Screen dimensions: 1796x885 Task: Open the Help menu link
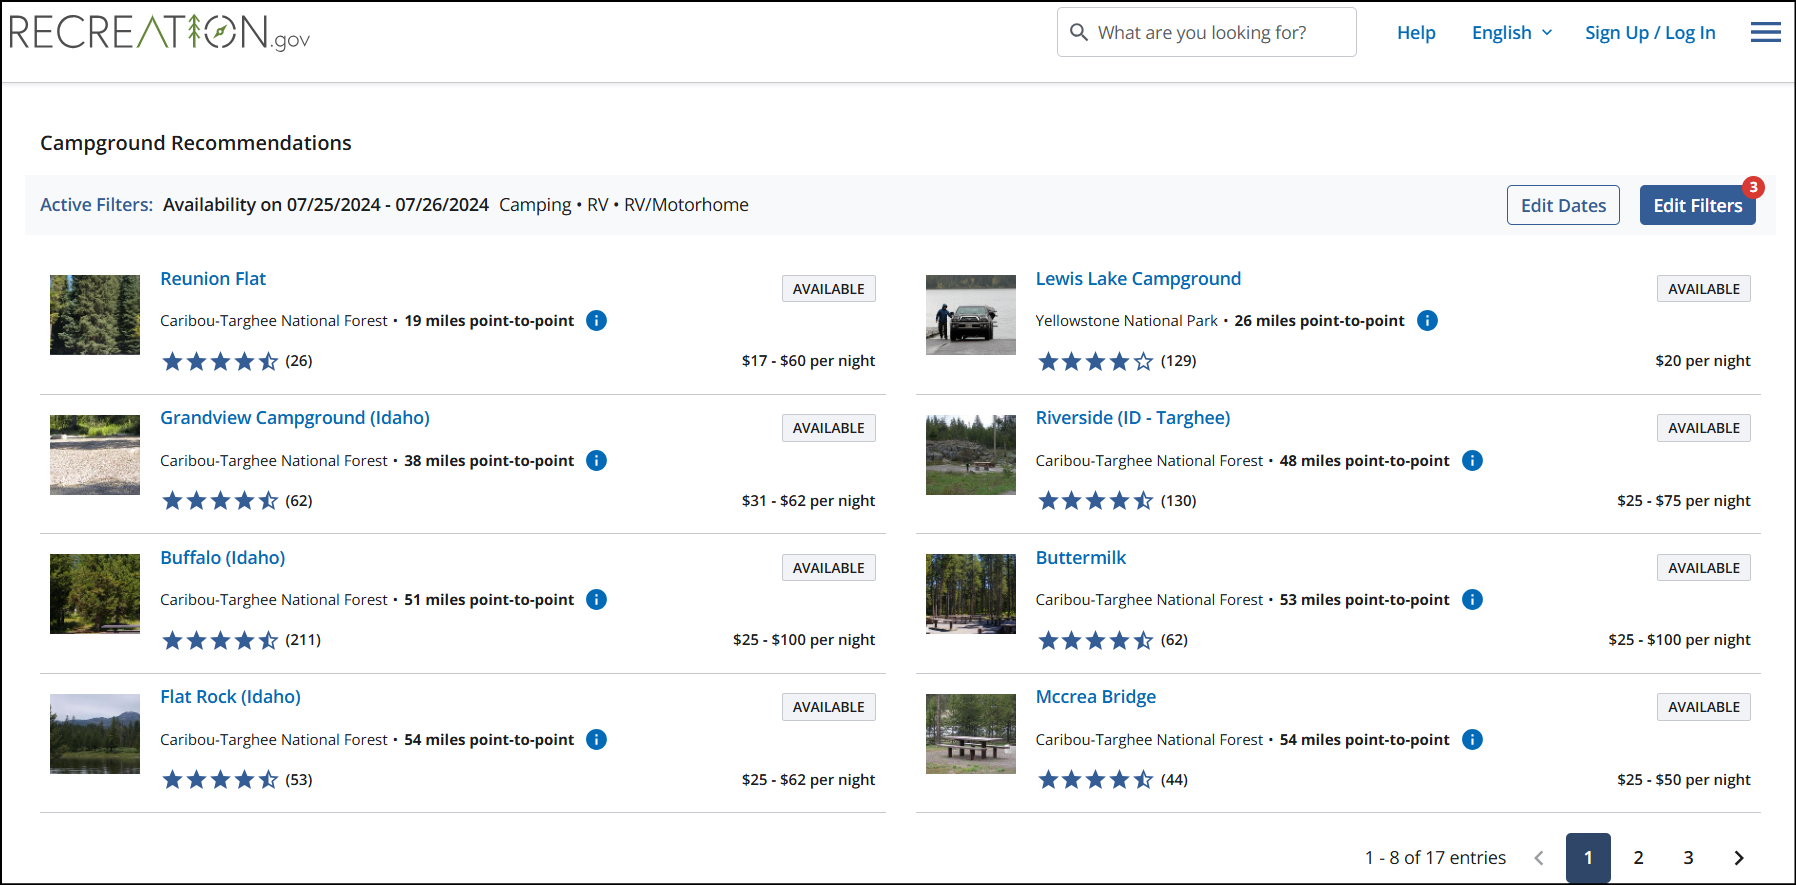pyautogui.click(x=1416, y=33)
